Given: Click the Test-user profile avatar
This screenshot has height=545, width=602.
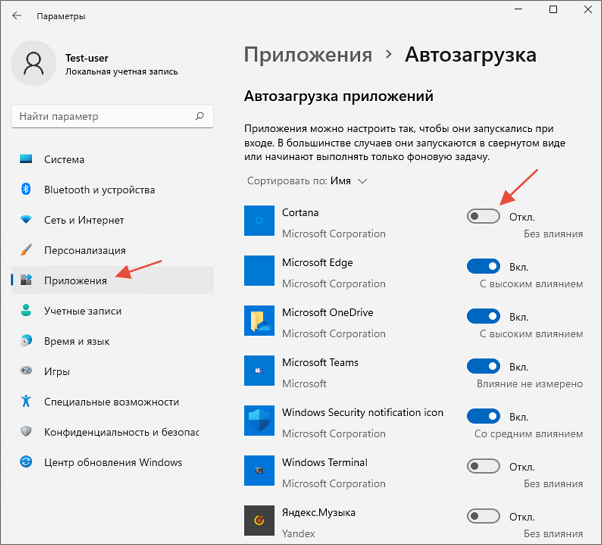Looking at the screenshot, I should click(34, 63).
